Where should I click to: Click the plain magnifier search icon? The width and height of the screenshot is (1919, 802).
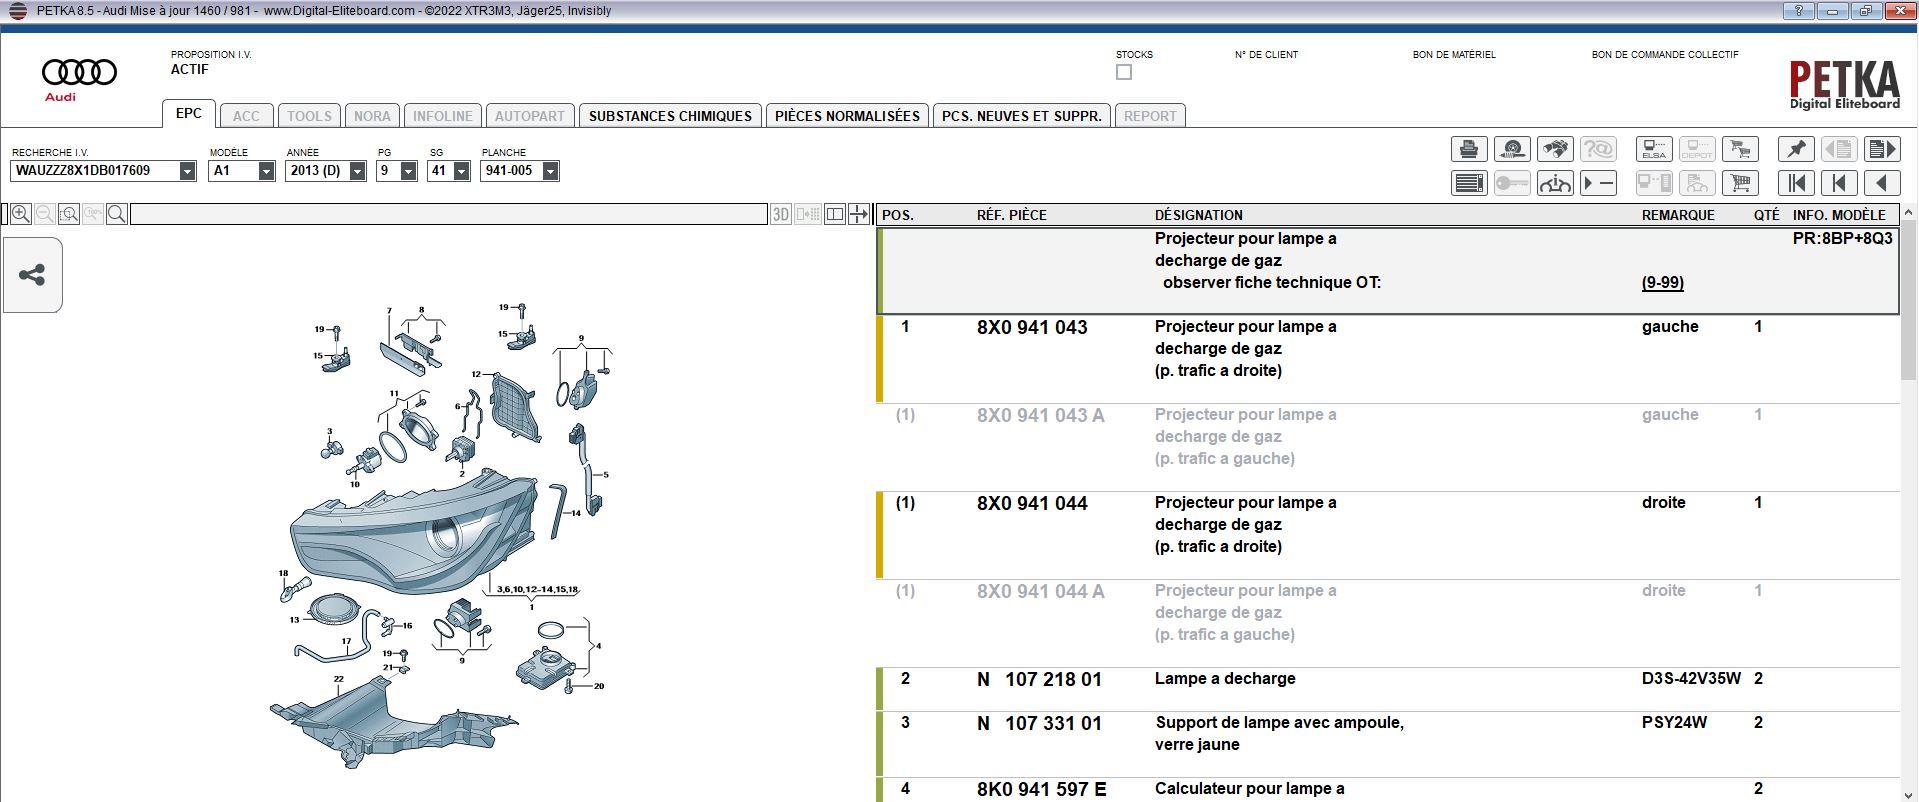coord(117,214)
